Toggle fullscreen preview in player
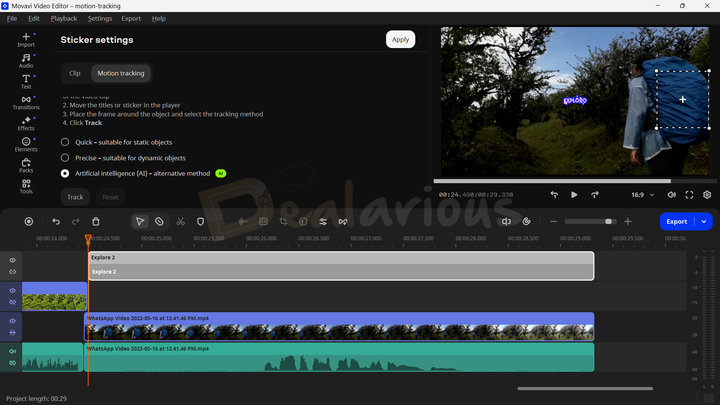720x405 pixels. point(689,194)
